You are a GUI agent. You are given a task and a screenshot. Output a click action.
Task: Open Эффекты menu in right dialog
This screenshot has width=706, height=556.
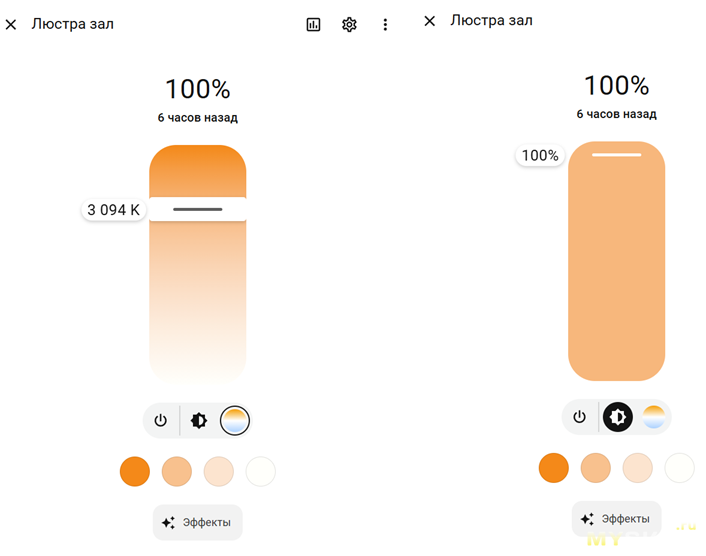(616, 519)
